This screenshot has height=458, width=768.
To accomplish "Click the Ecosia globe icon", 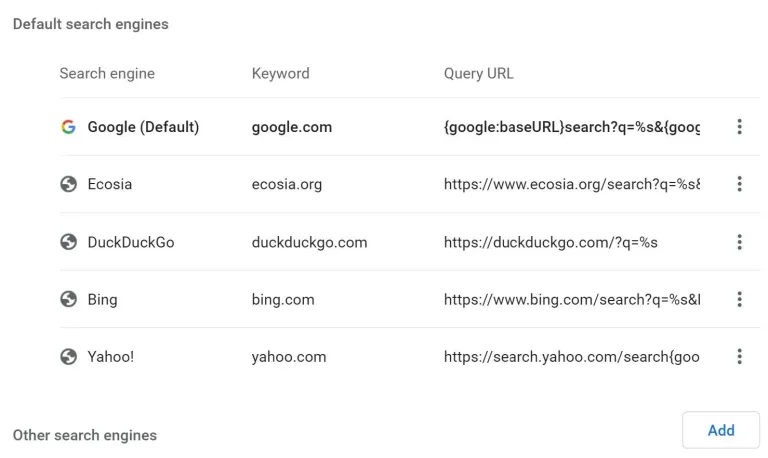I will tap(68, 184).
